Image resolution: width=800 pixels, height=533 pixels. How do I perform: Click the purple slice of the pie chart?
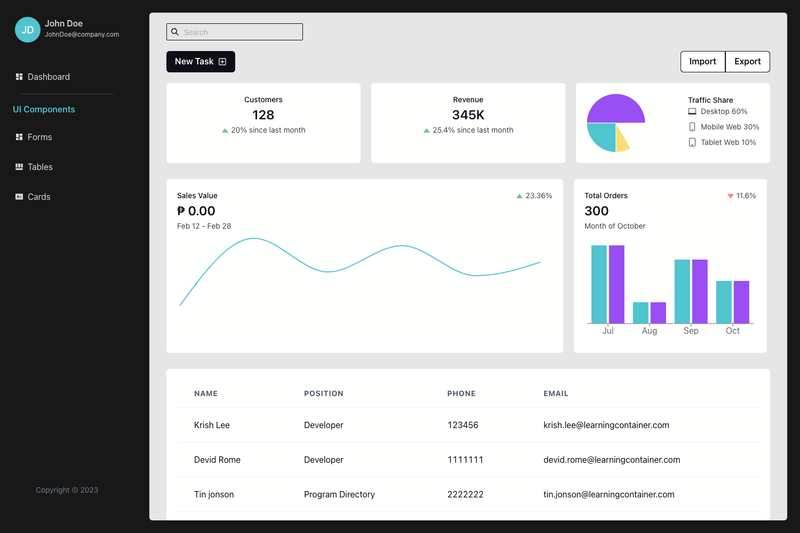click(x=616, y=108)
